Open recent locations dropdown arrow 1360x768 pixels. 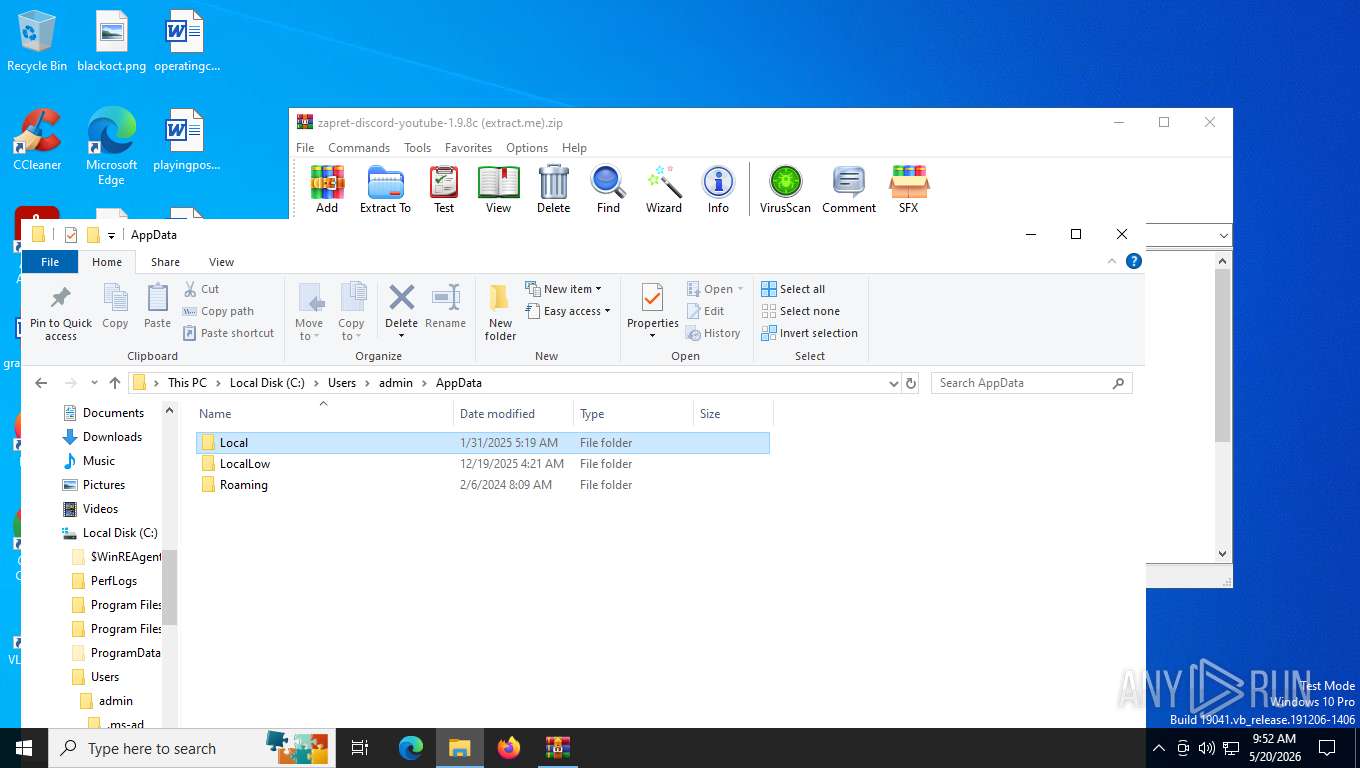click(x=94, y=383)
